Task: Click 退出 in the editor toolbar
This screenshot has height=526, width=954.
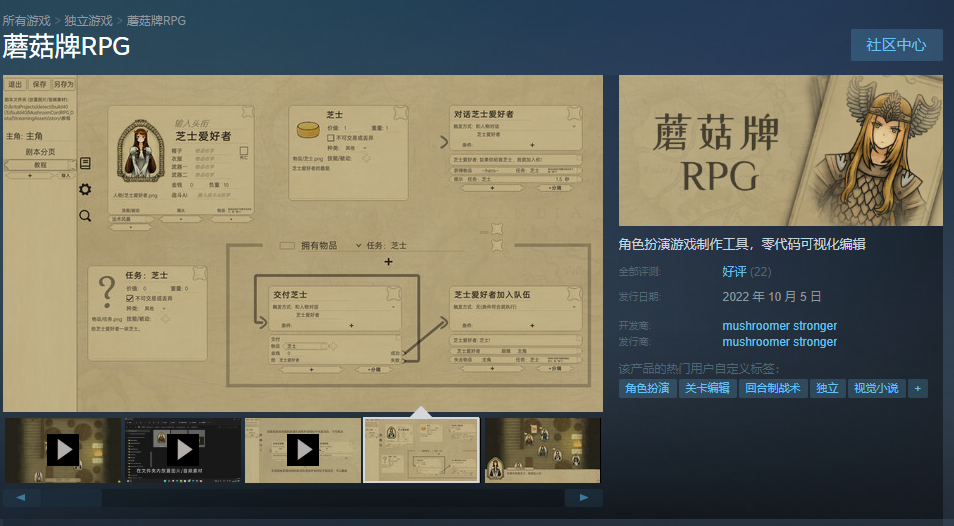Action: [15, 84]
